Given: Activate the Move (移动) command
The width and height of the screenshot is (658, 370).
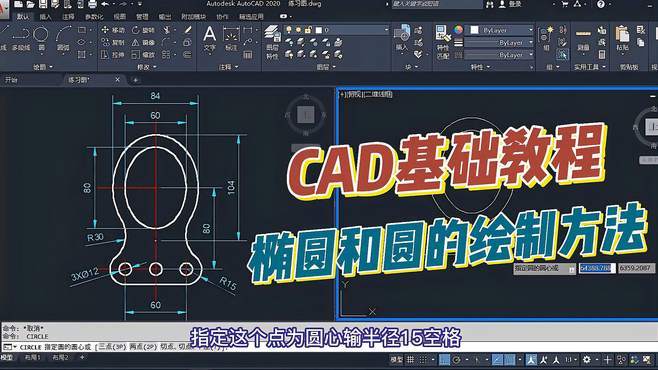Looking at the screenshot, I should coord(113,30).
